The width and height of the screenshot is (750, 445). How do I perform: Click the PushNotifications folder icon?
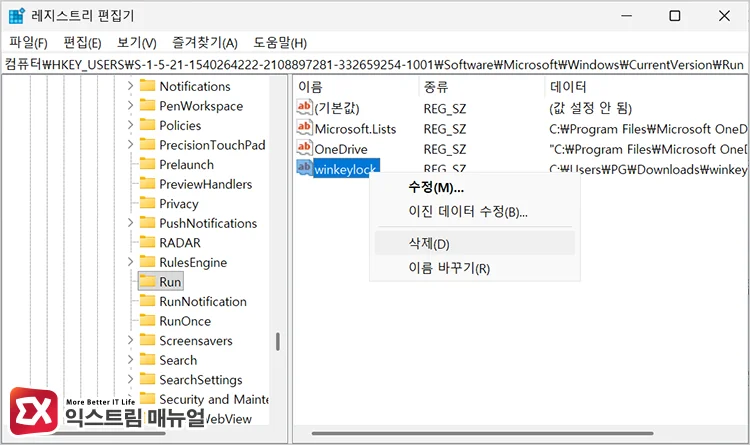(147, 223)
